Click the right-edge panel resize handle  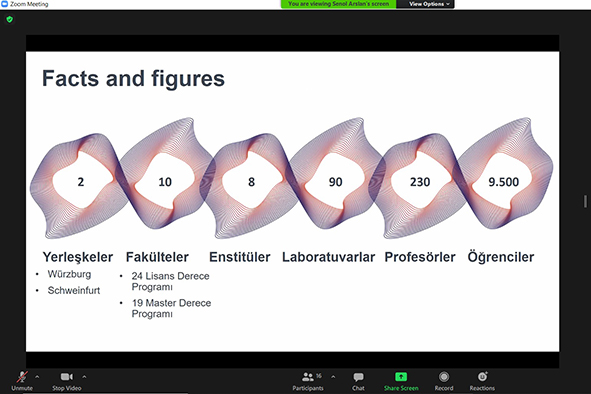tap(585, 201)
